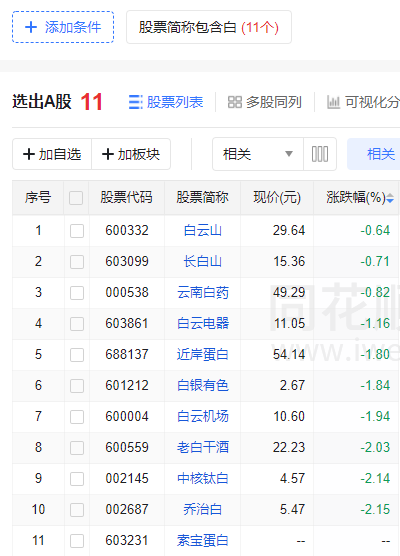Open the 乔治白 stock link
Image resolution: width=400 pixels, height=556 pixels.
tap(202, 510)
